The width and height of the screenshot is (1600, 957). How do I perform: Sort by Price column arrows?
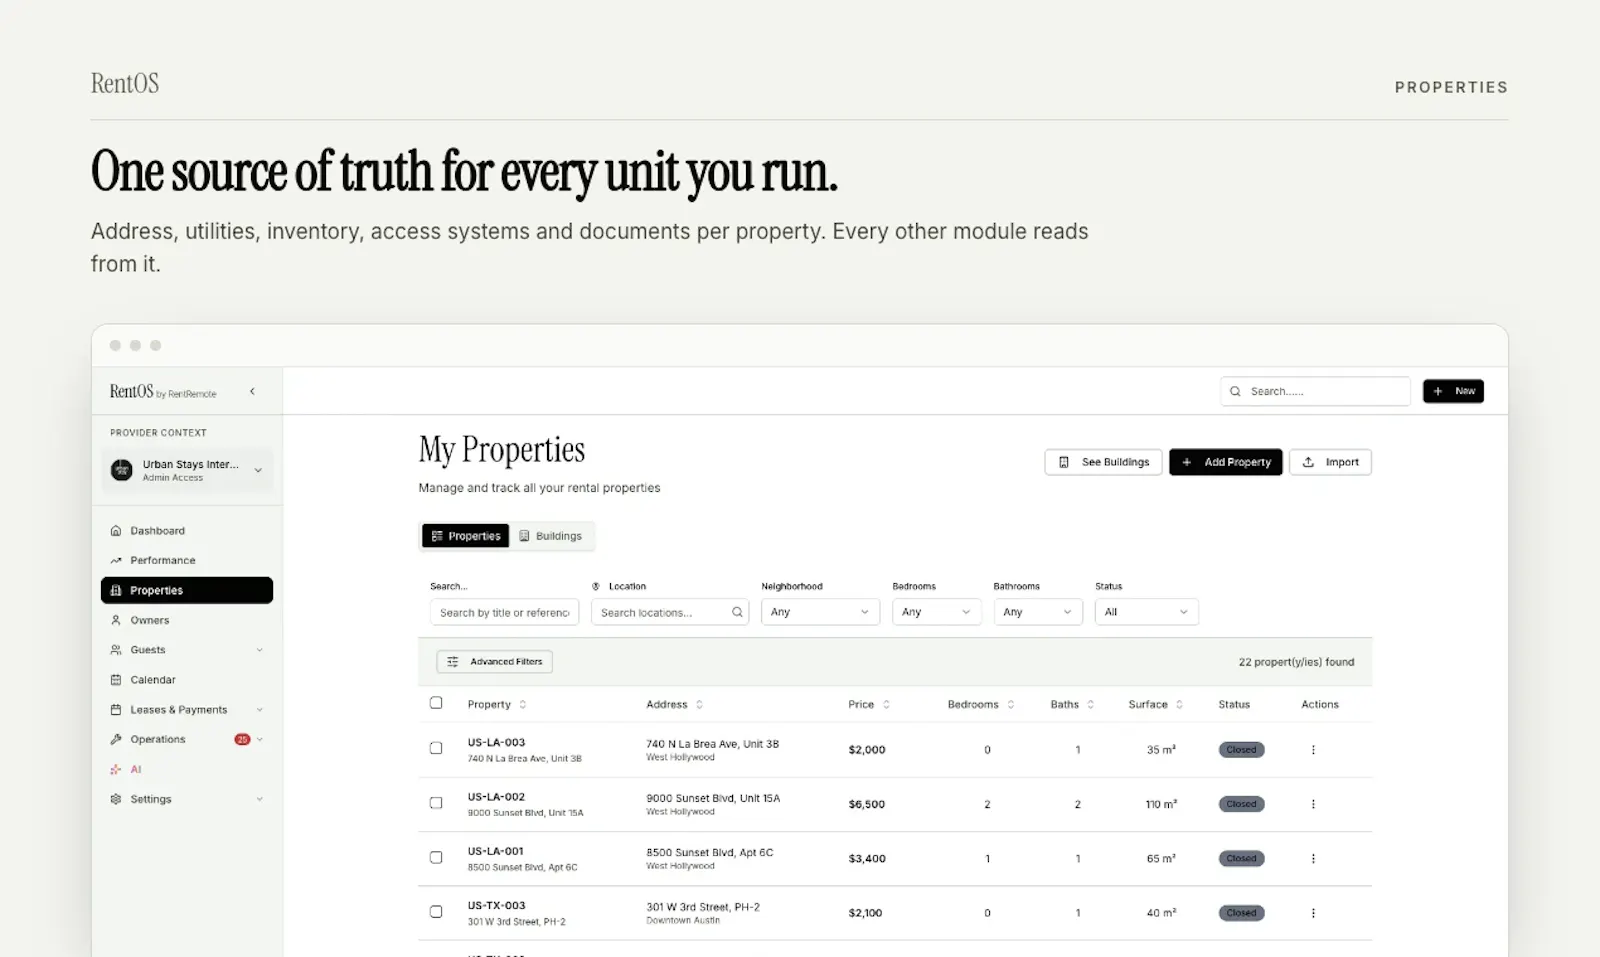pyautogui.click(x=886, y=705)
